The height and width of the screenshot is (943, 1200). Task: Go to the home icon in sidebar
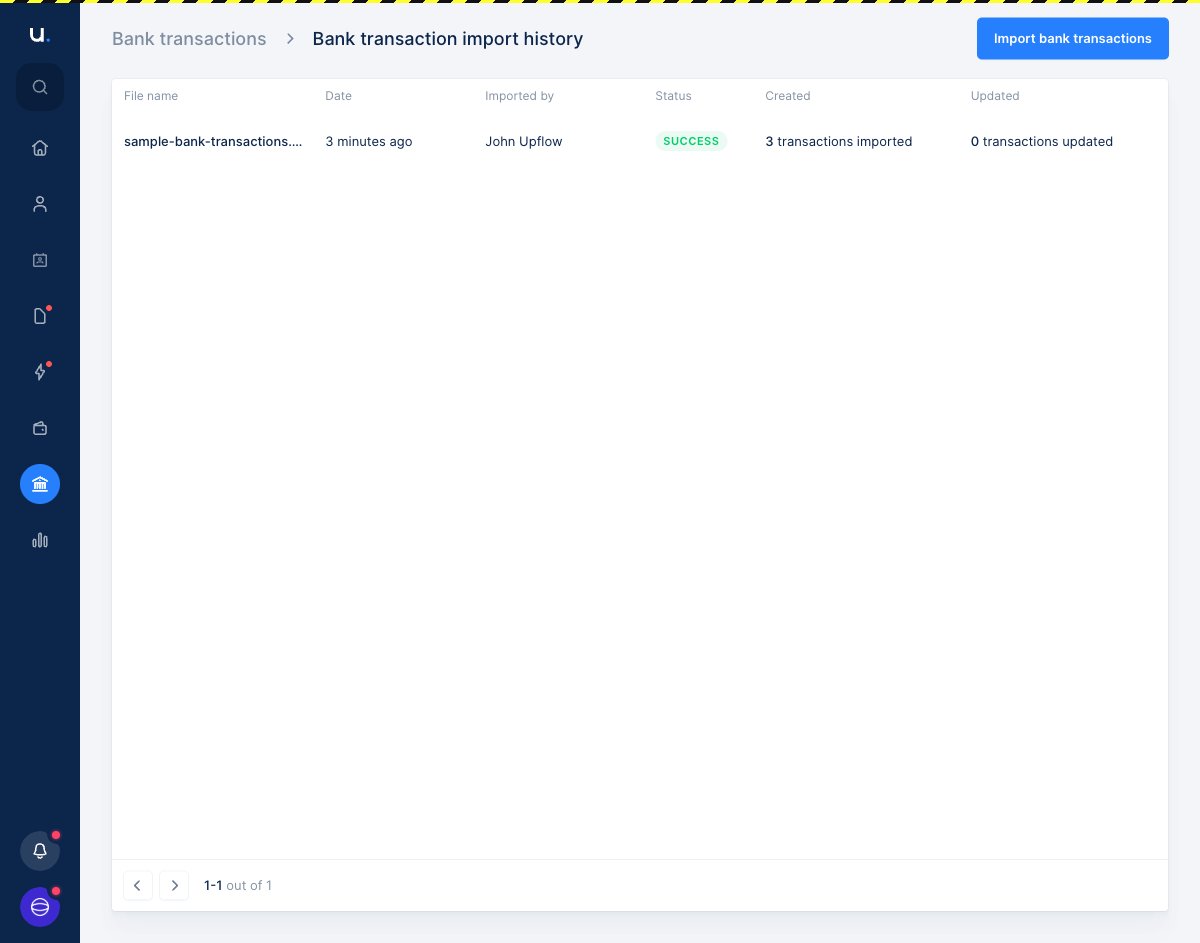[40, 148]
